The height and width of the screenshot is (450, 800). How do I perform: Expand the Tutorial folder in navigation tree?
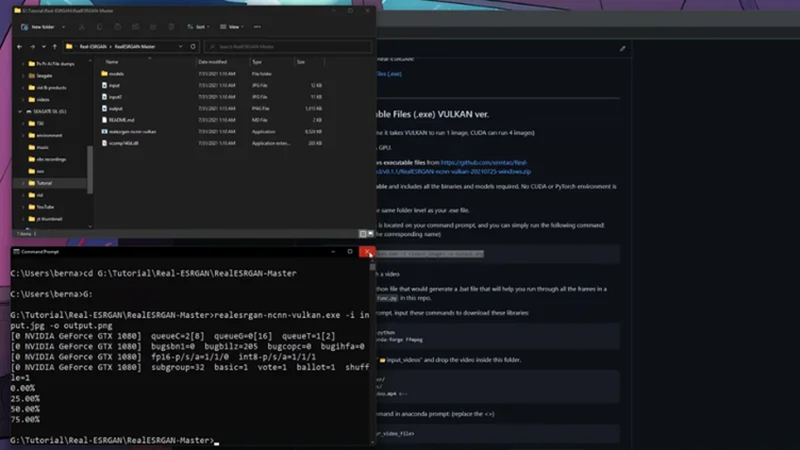(22, 183)
